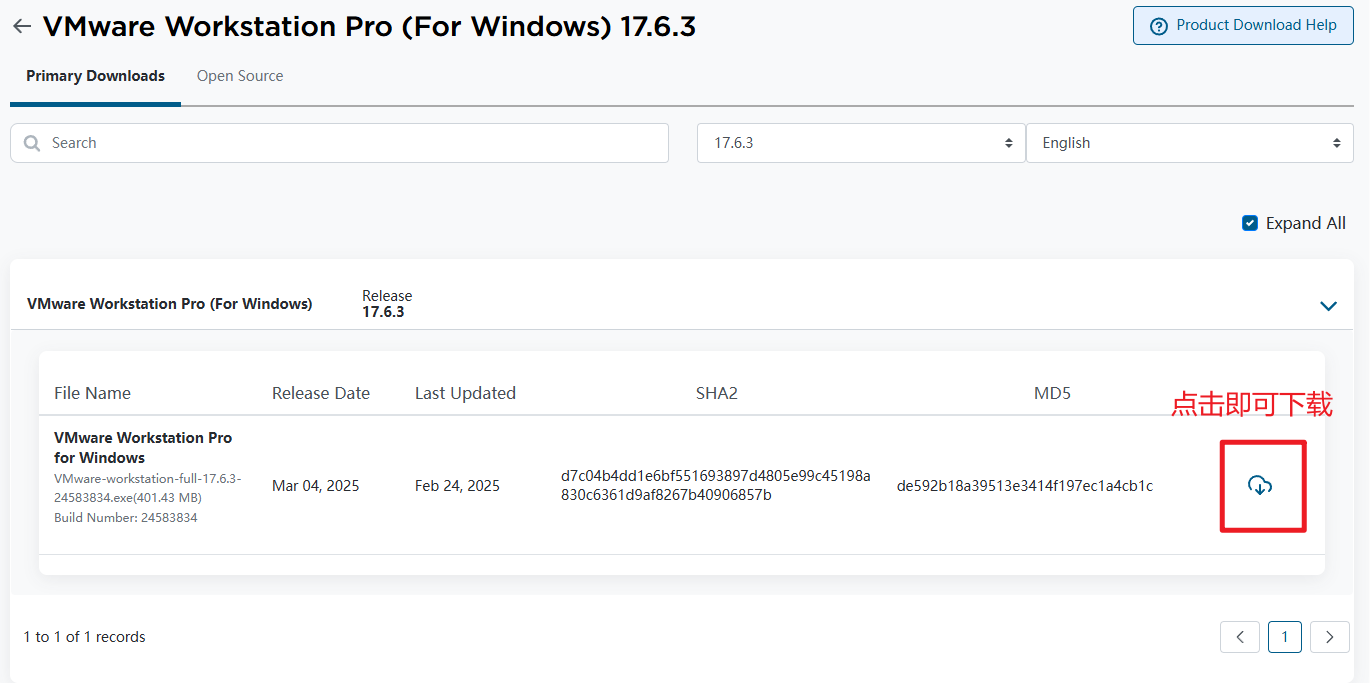Click the Mar 04, 2025 release date
Image resolution: width=1370 pixels, height=683 pixels.
click(315, 486)
